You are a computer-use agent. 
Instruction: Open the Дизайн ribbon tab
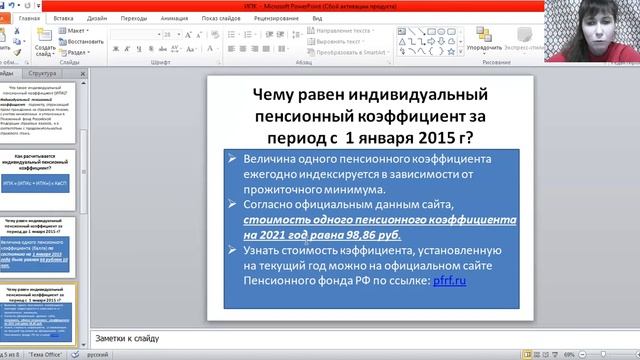pyautogui.click(x=97, y=18)
